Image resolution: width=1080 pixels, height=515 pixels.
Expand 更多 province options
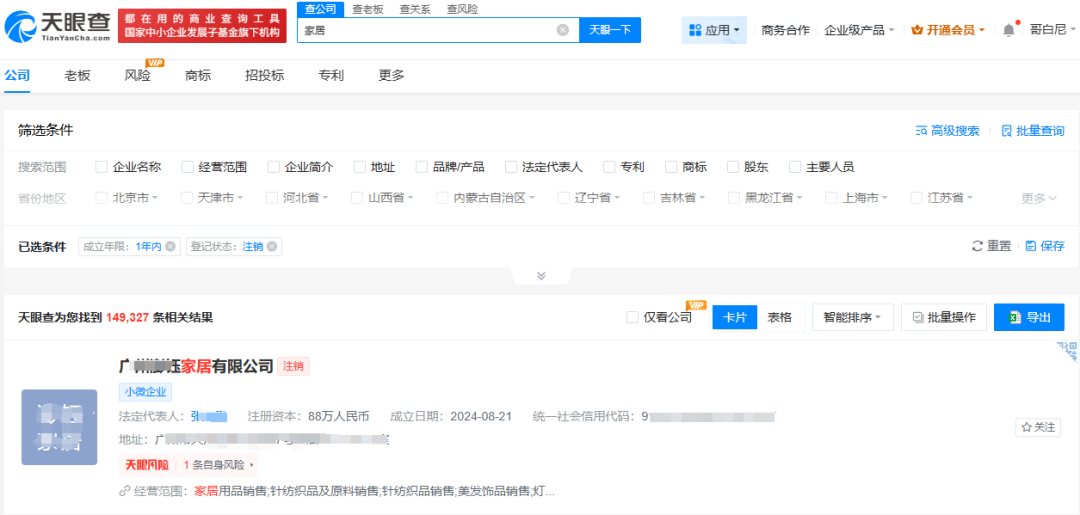click(x=1038, y=198)
